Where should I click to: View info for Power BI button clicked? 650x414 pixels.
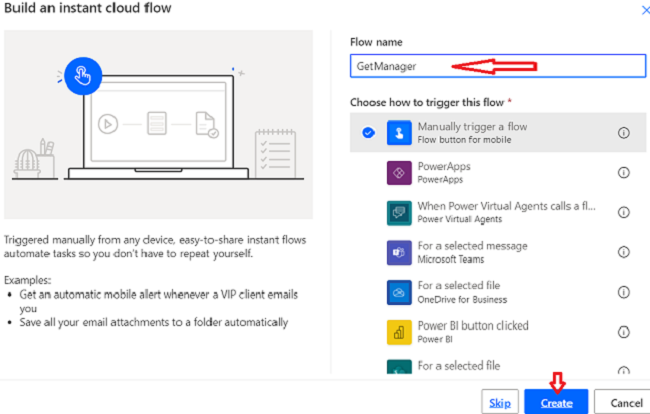point(623,332)
